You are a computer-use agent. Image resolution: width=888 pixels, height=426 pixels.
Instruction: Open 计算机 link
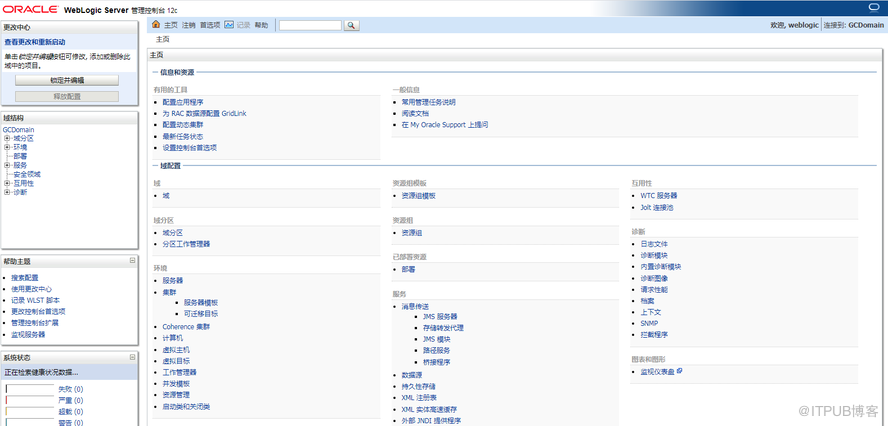pos(173,338)
